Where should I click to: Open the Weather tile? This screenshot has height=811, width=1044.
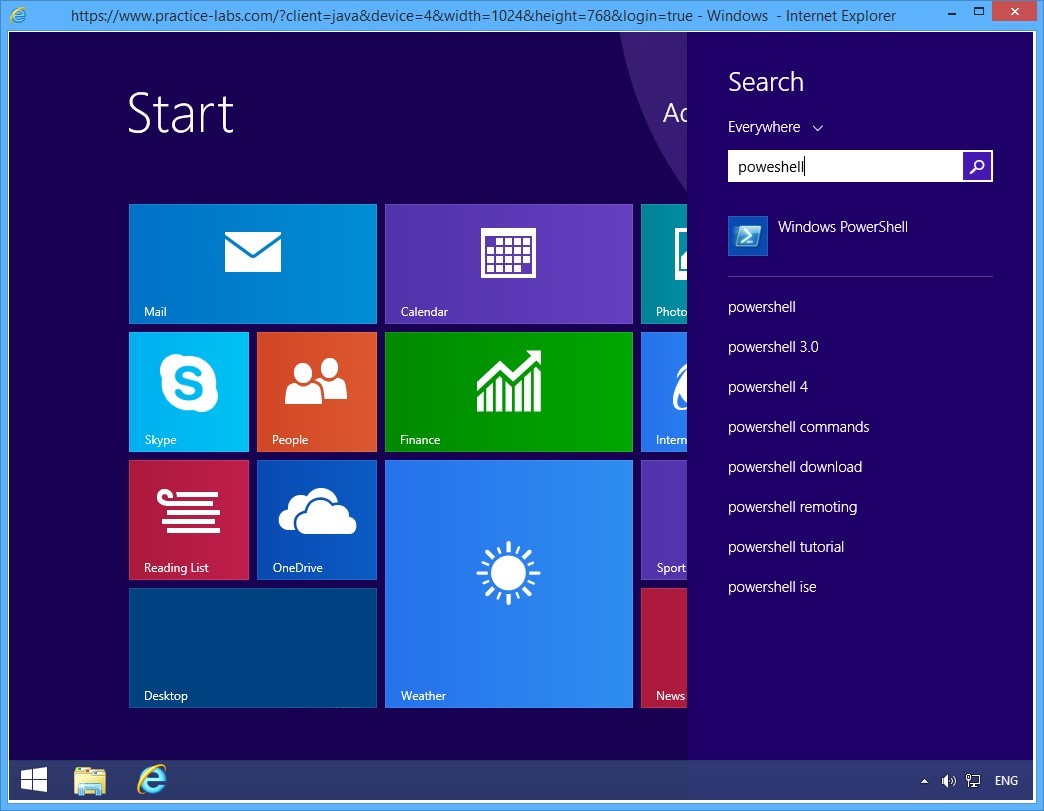point(508,583)
